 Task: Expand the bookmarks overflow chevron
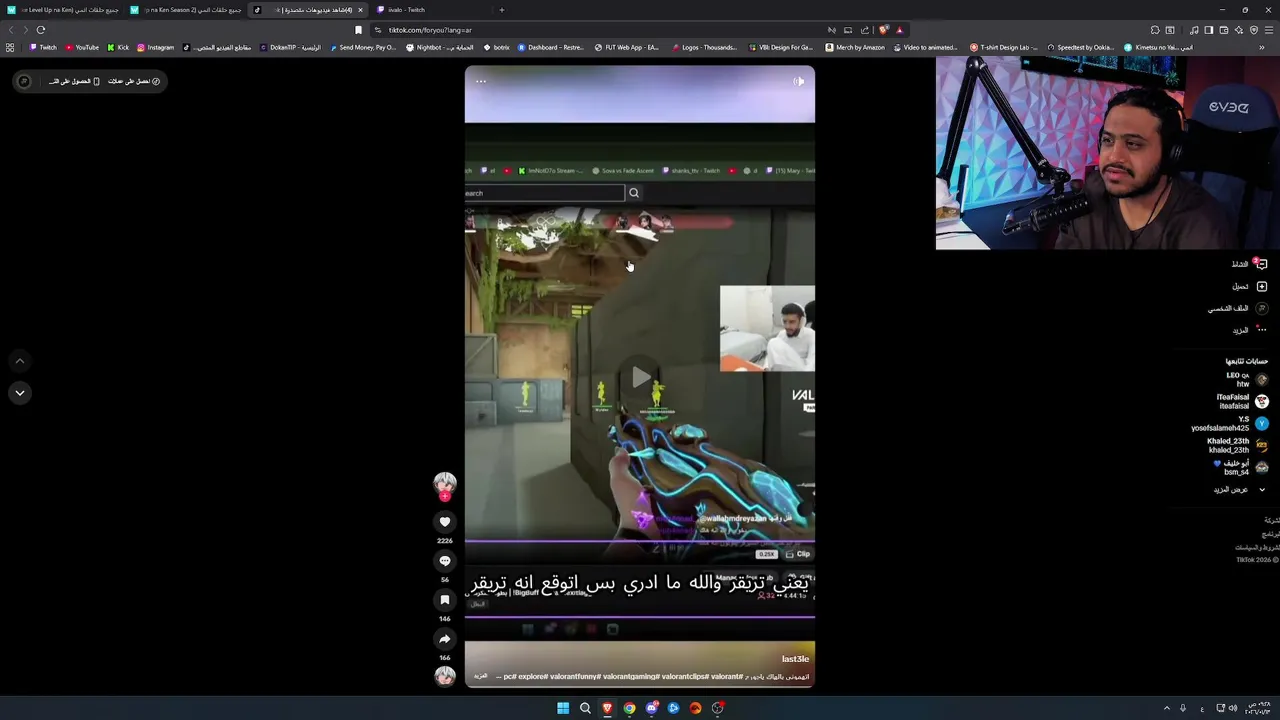click(x=1262, y=47)
